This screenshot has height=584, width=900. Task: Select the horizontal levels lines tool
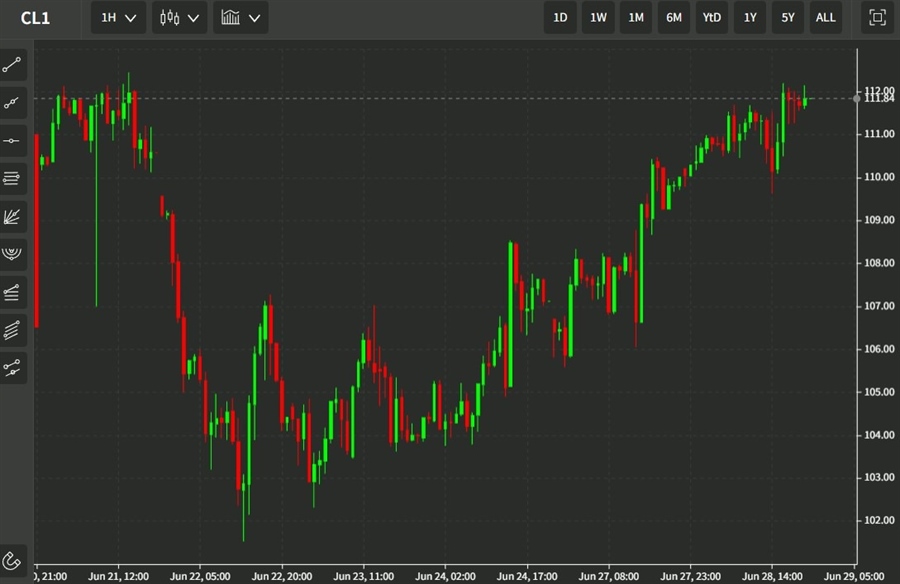pos(13,179)
